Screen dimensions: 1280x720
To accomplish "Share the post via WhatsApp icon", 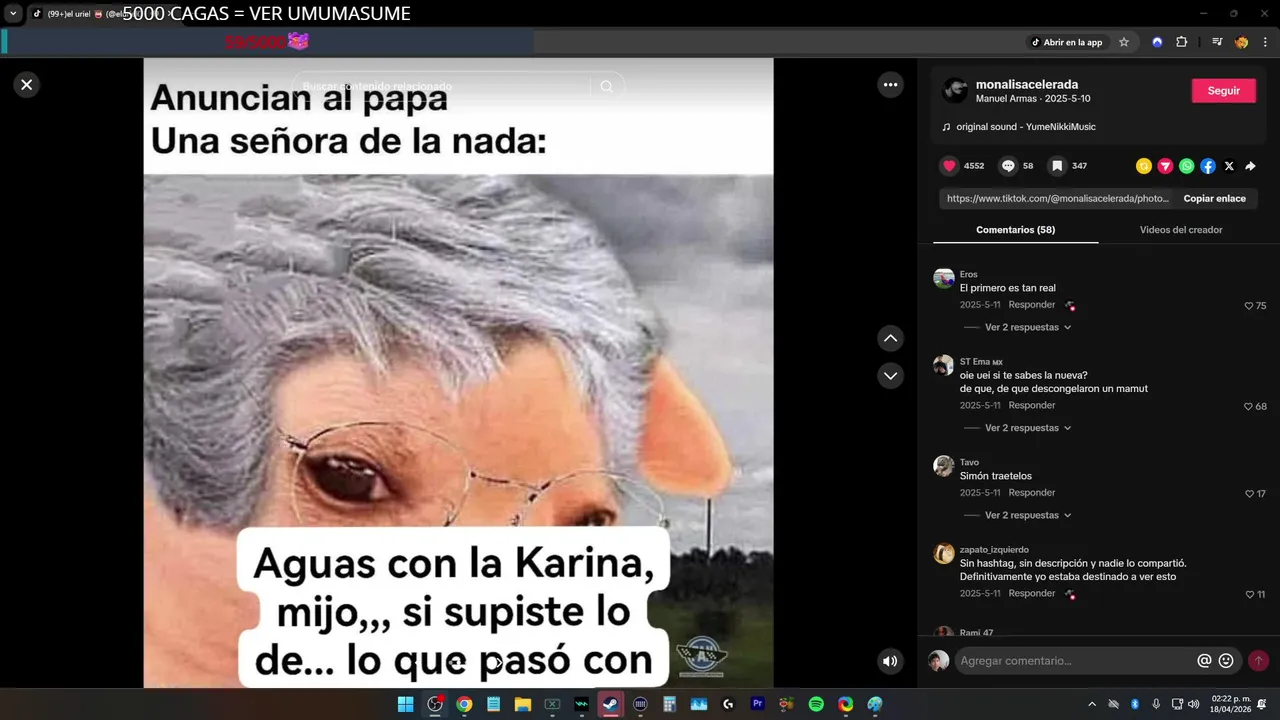I will coord(1186,166).
